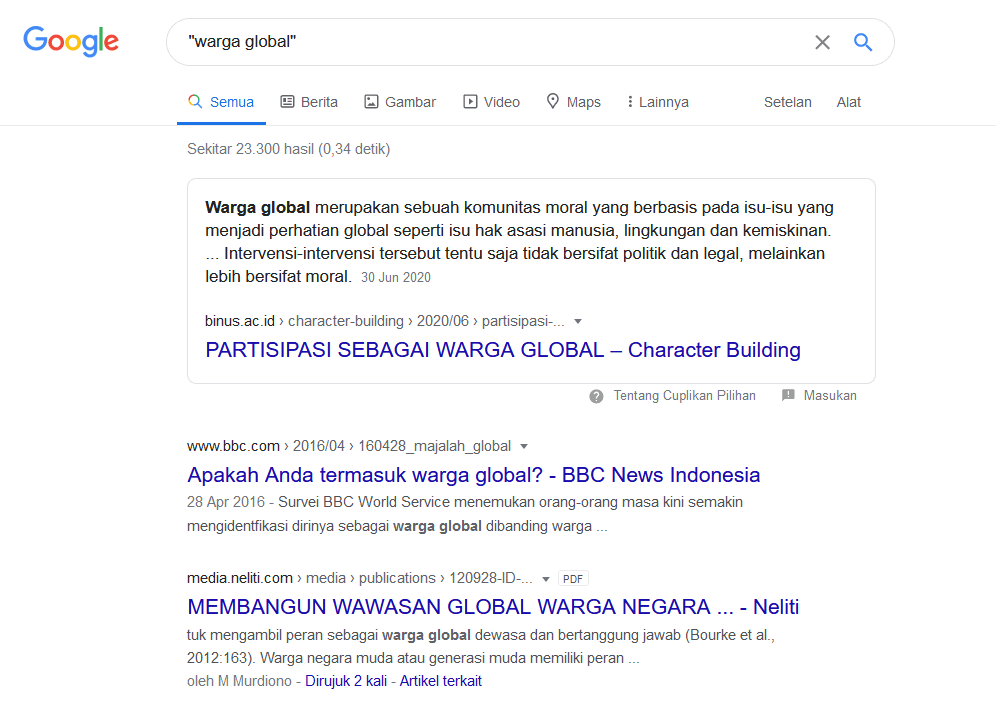Click the result count "Sekitar 23.300 hasil"
996x707 pixels.
coord(251,149)
